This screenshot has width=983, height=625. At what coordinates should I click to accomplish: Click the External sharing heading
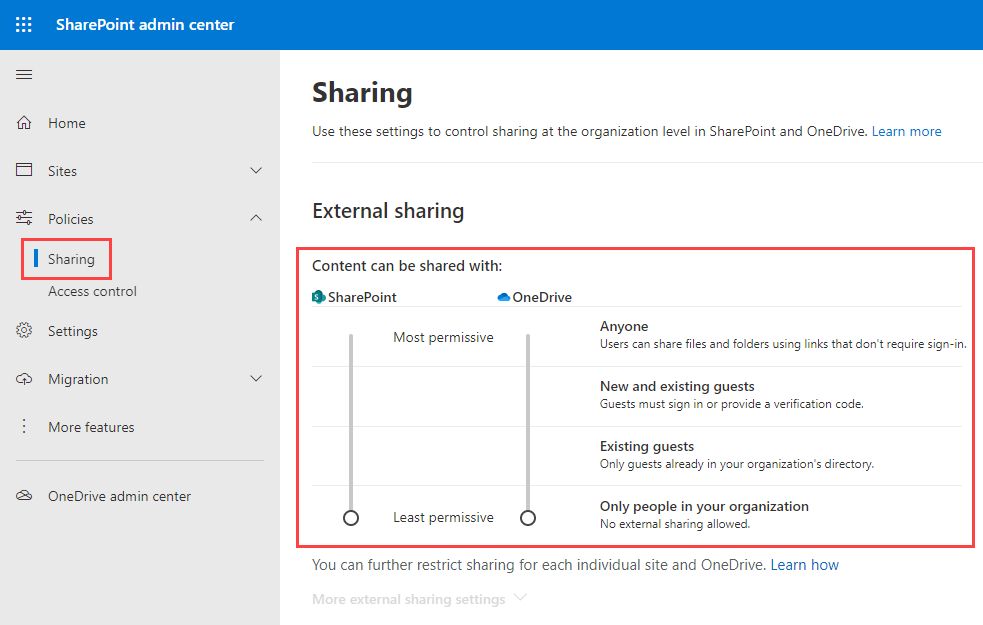pos(388,211)
